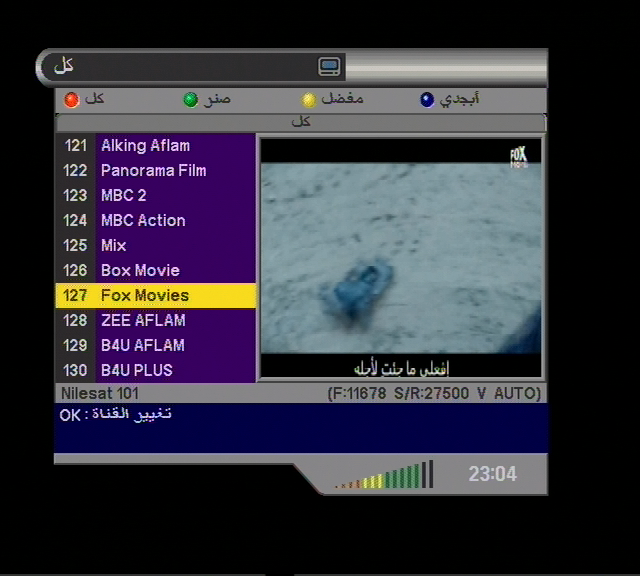Click the Arabic subtitle in preview
The width and height of the screenshot is (640, 576).
coord(401,369)
